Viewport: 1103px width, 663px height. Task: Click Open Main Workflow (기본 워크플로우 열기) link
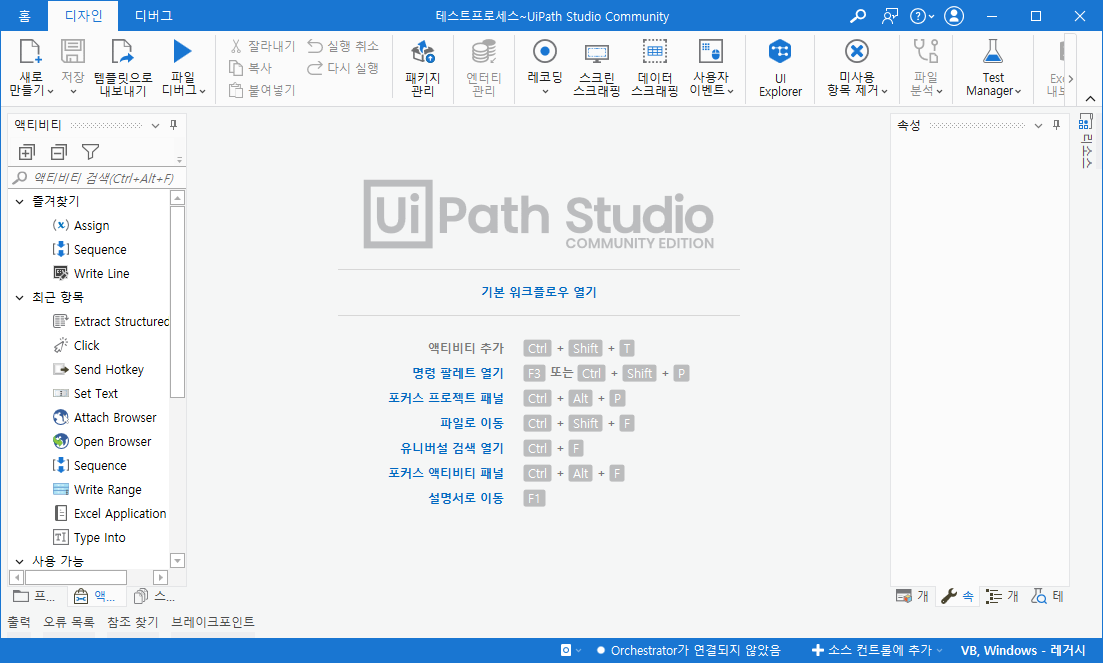point(539,292)
